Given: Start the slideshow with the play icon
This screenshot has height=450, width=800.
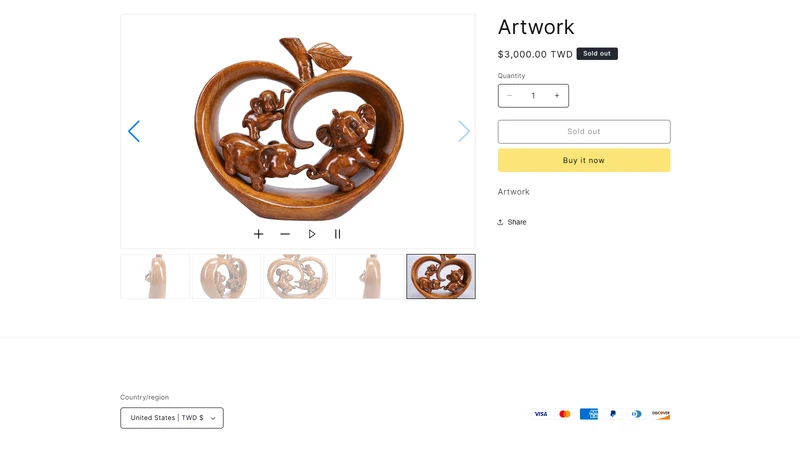Looking at the screenshot, I should pos(312,234).
